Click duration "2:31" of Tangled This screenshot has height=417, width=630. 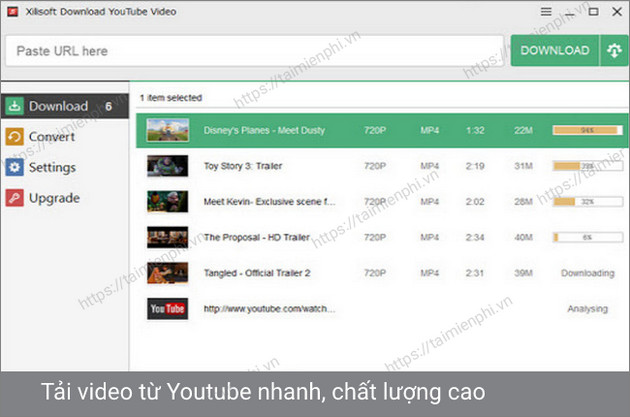tap(475, 273)
